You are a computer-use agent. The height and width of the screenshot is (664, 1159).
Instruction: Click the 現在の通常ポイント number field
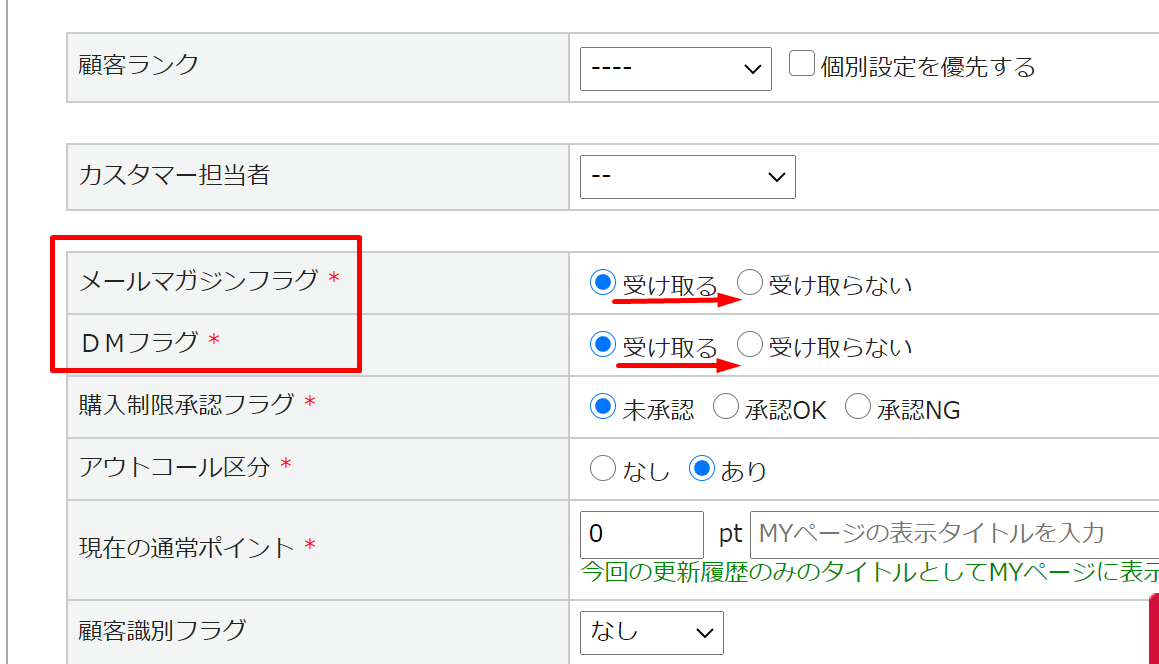click(641, 533)
